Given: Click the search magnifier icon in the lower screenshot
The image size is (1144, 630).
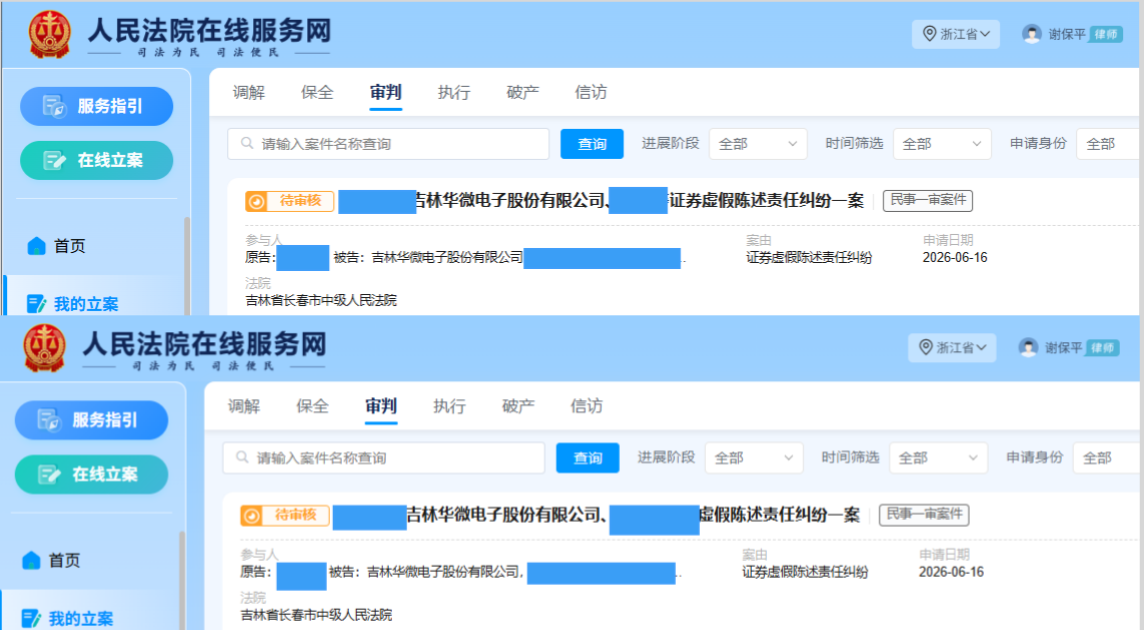Looking at the screenshot, I should coord(242,457).
